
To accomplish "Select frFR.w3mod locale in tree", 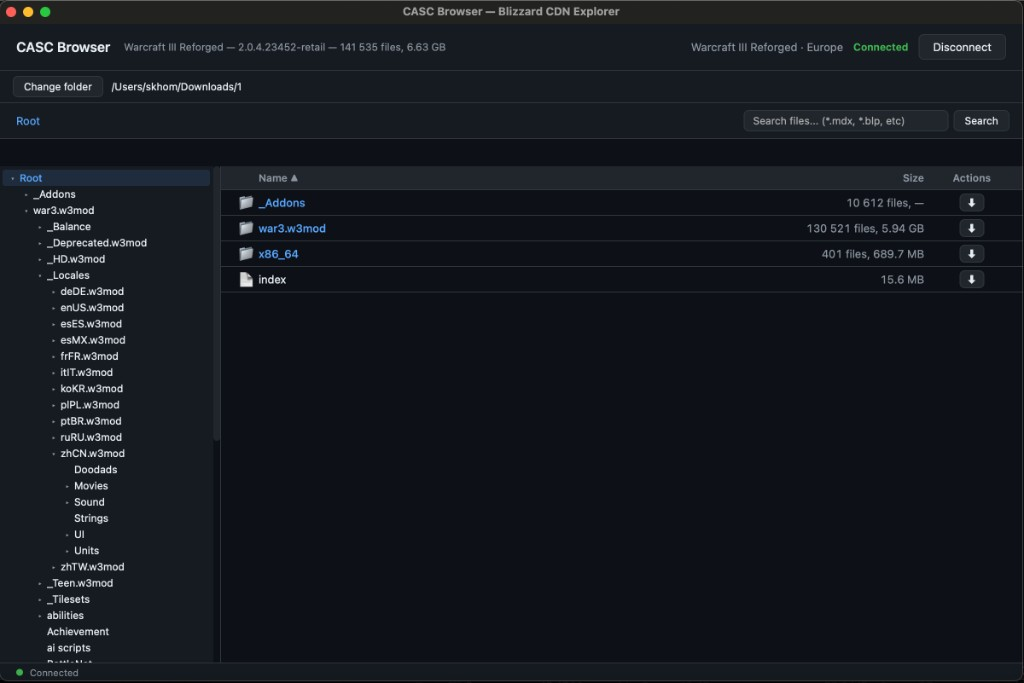I will [89, 356].
